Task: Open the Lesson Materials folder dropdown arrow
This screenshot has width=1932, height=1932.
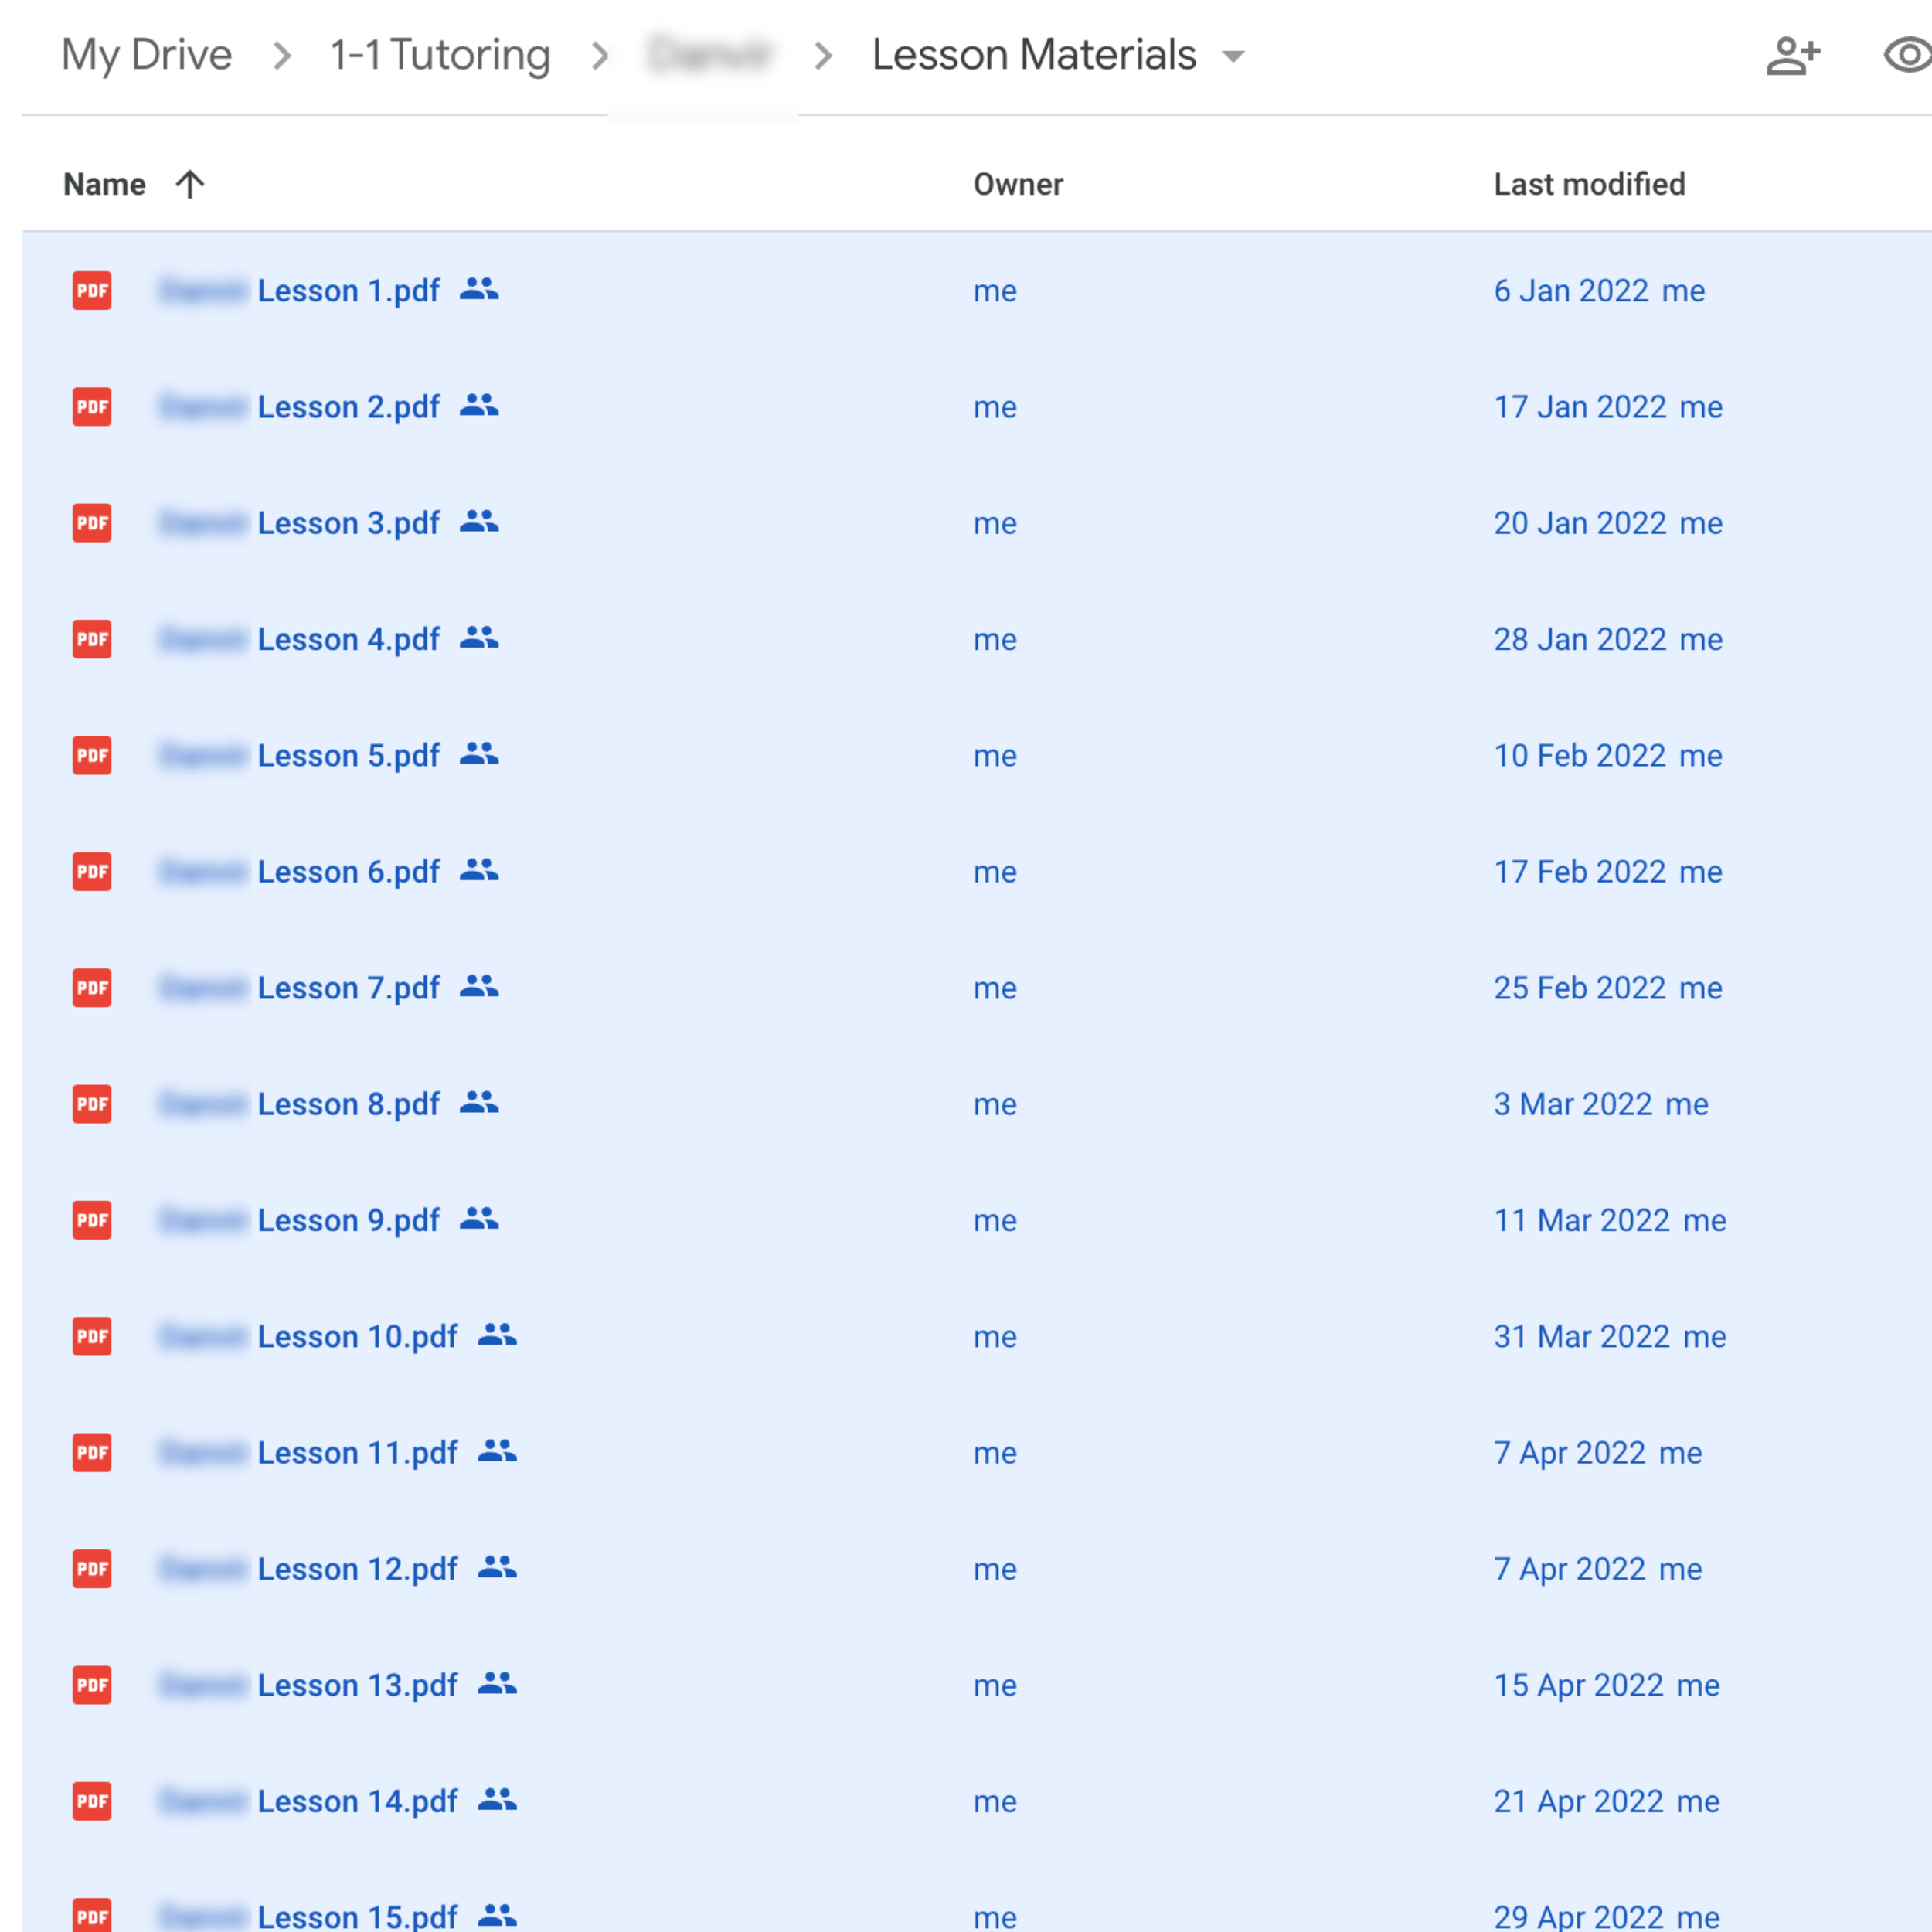Action: [x=1234, y=57]
